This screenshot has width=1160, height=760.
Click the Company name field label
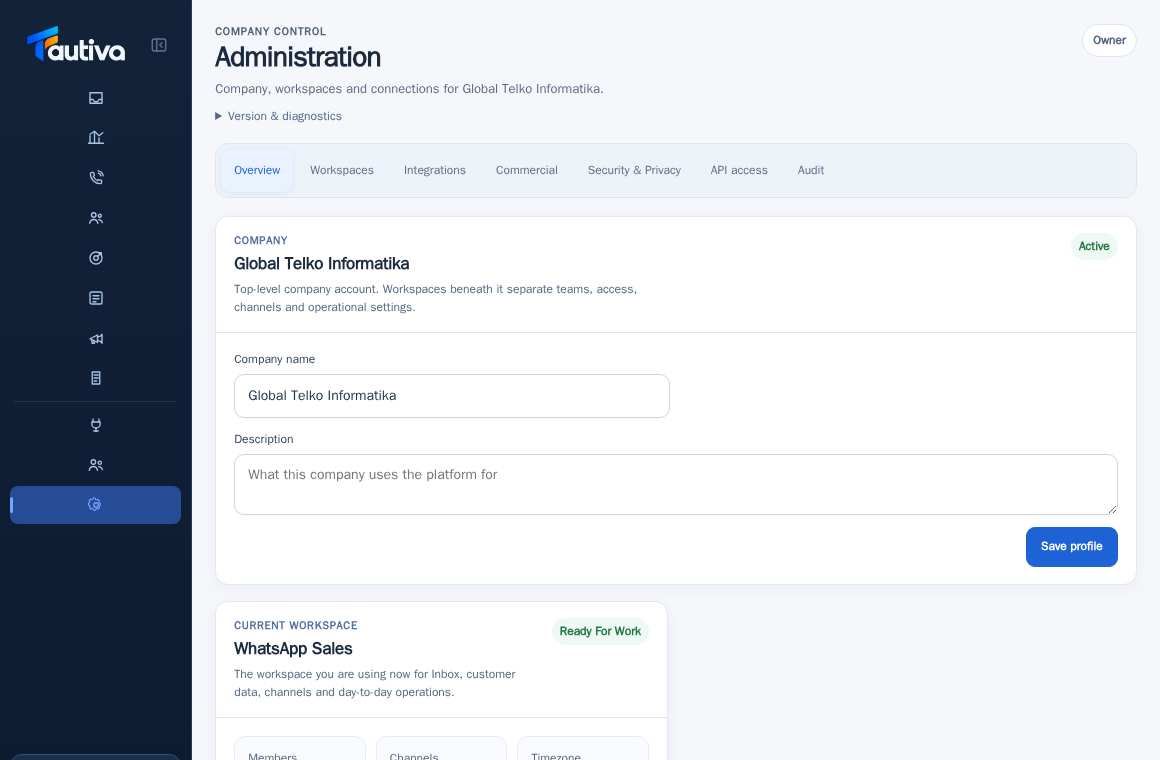274,359
